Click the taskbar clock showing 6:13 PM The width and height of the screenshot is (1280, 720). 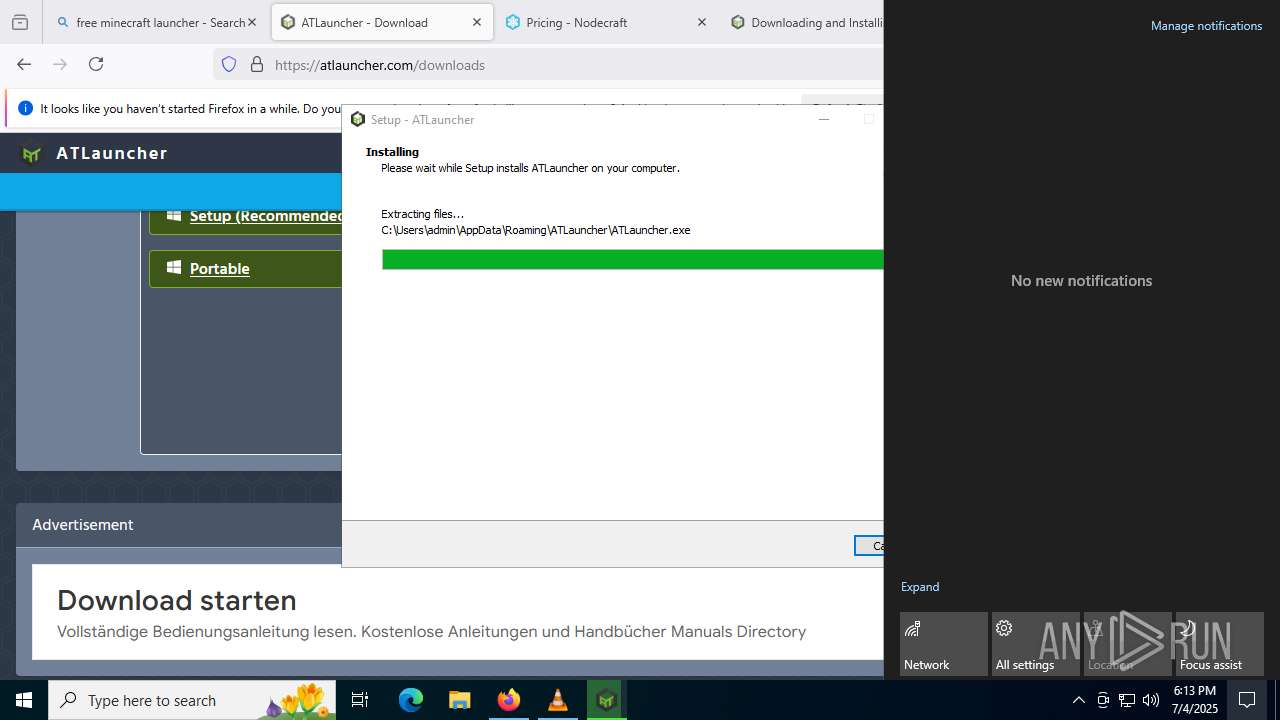click(x=1195, y=700)
